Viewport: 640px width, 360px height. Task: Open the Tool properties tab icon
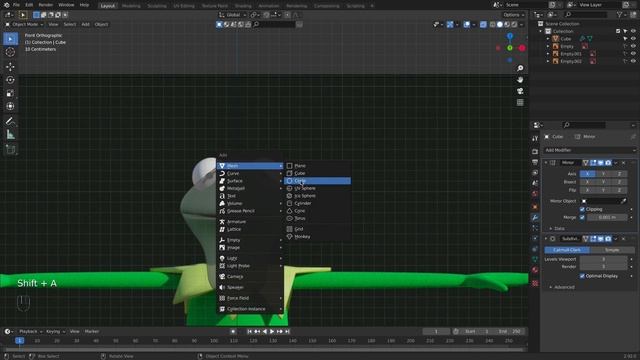pyautogui.click(x=535, y=139)
